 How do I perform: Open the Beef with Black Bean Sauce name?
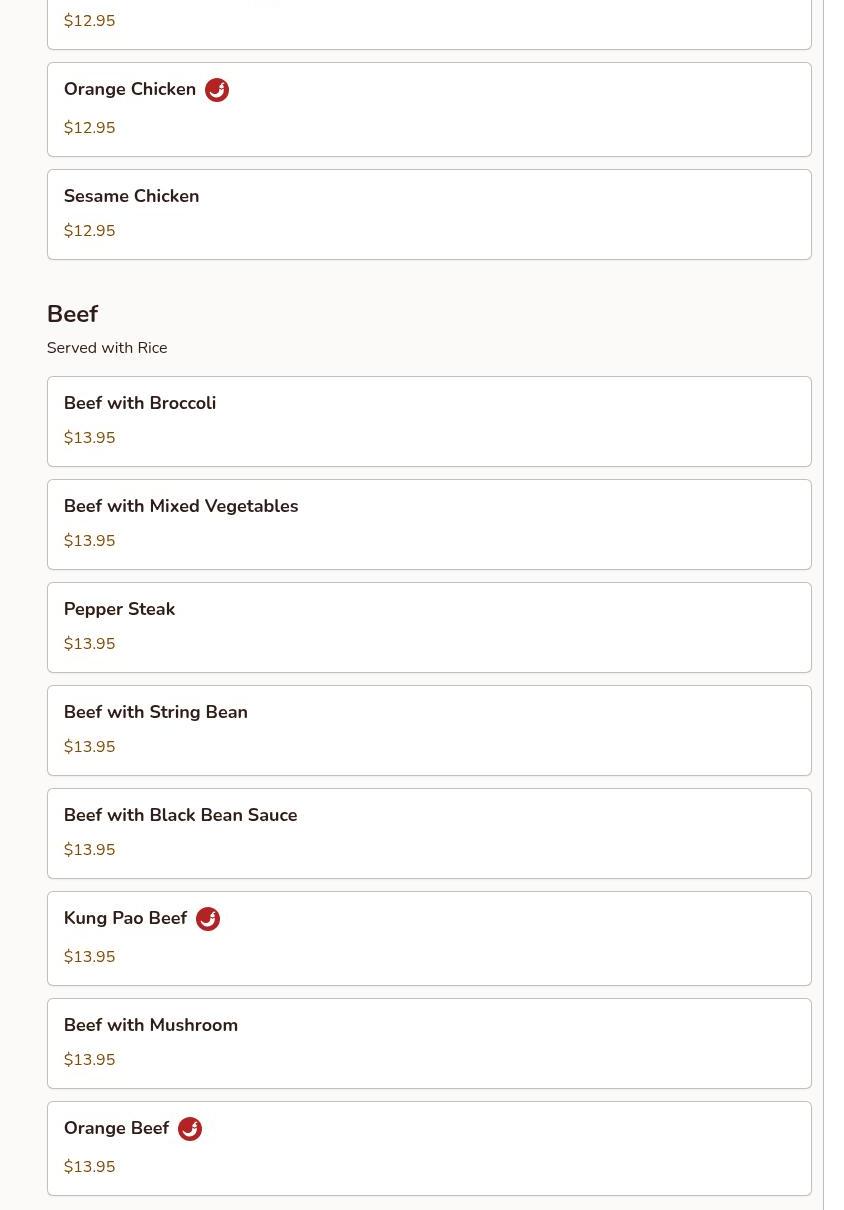(x=180, y=815)
